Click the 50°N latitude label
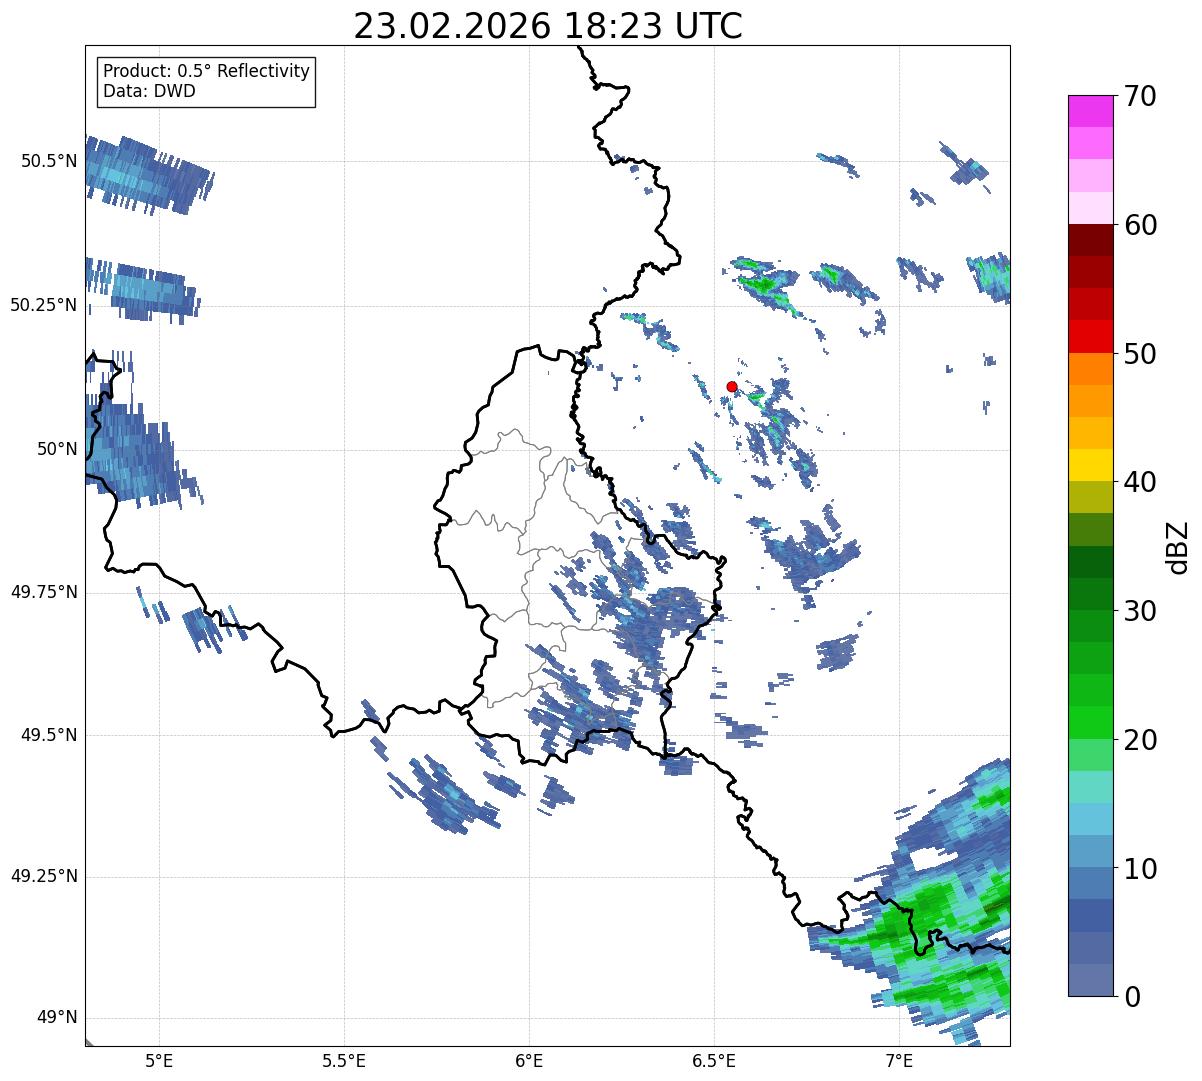Image resolution: width=1202 pixels, height=1081 pixels. pos(57,449)
